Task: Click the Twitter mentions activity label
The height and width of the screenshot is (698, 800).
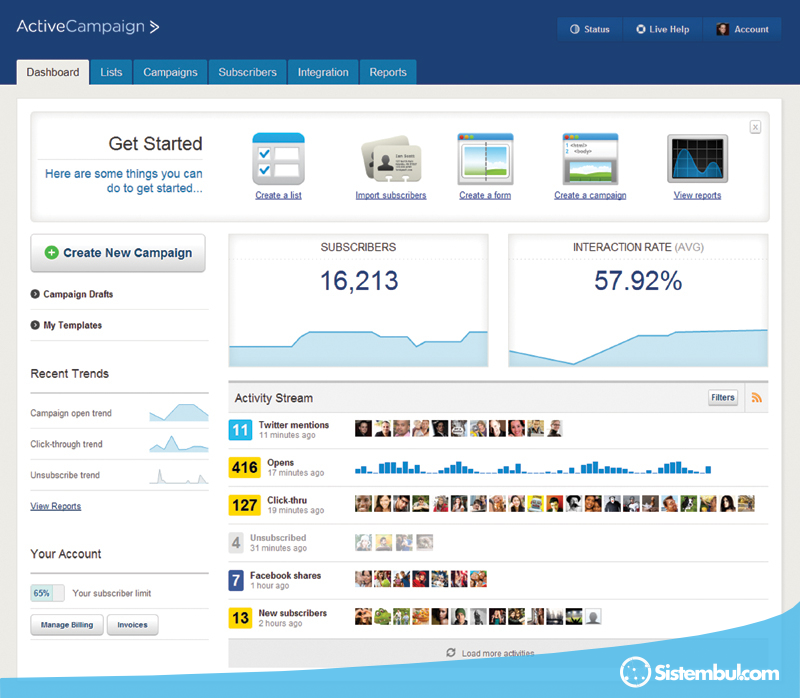Action: point(294,425)
